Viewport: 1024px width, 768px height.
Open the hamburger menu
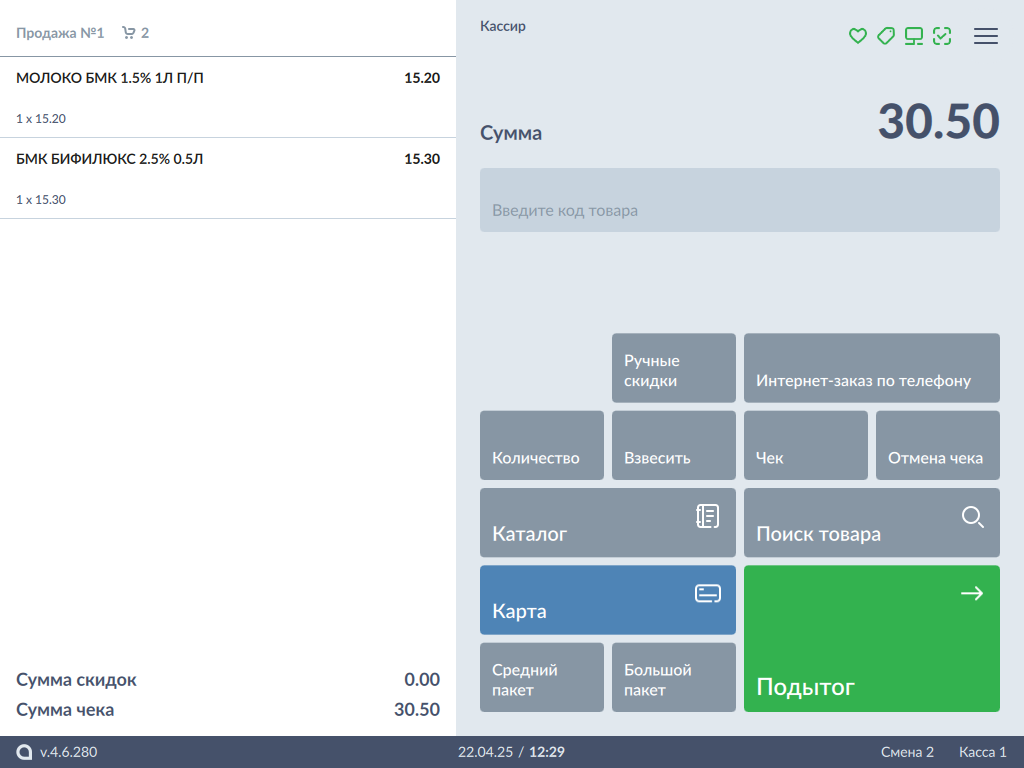point(986,36)
